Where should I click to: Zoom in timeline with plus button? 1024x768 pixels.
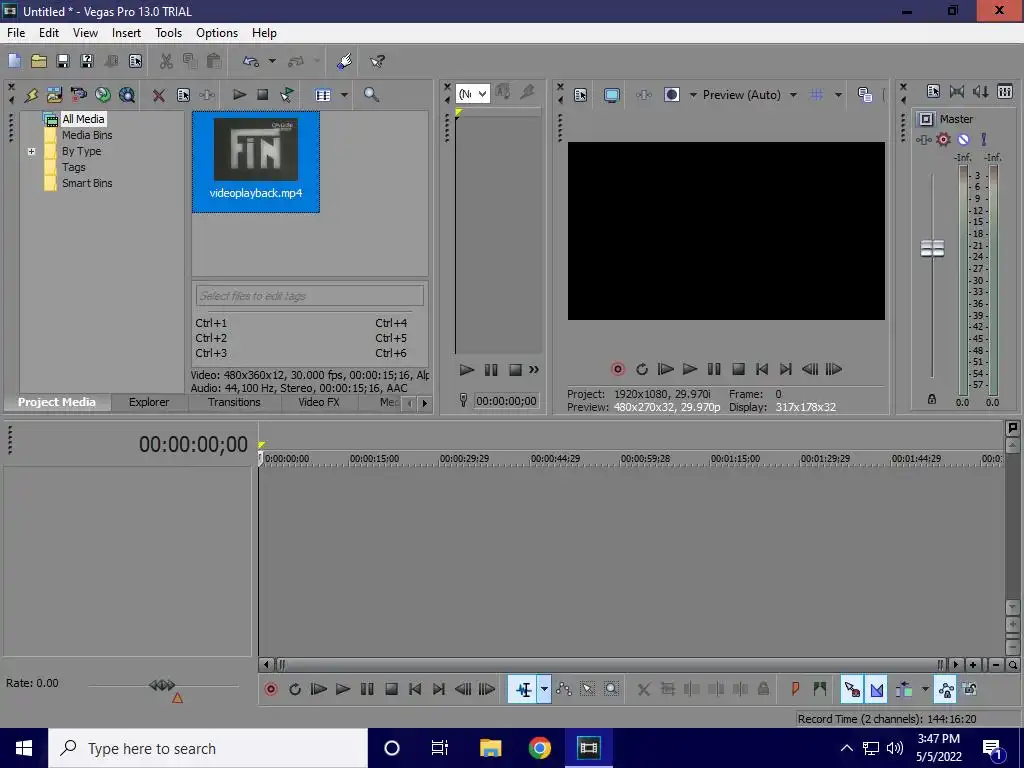click(973, 665)
